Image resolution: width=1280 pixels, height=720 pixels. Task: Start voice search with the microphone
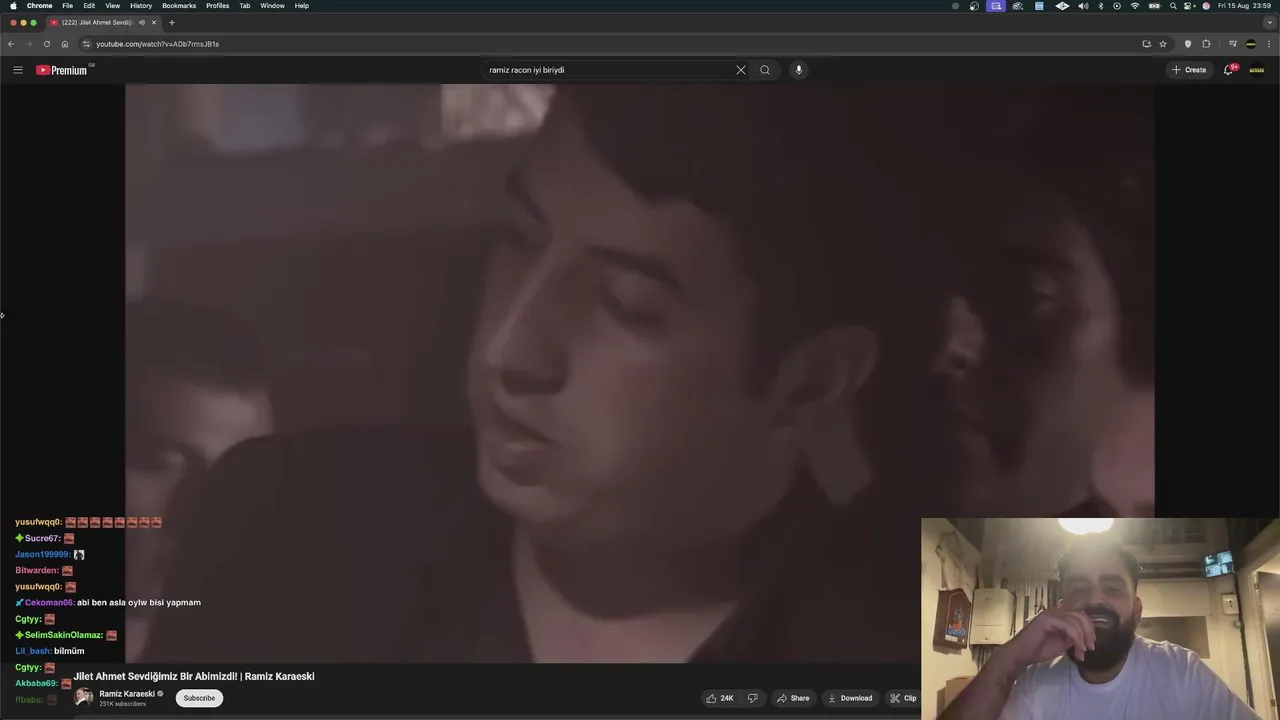pyautogui.click(x=798, y=70)
